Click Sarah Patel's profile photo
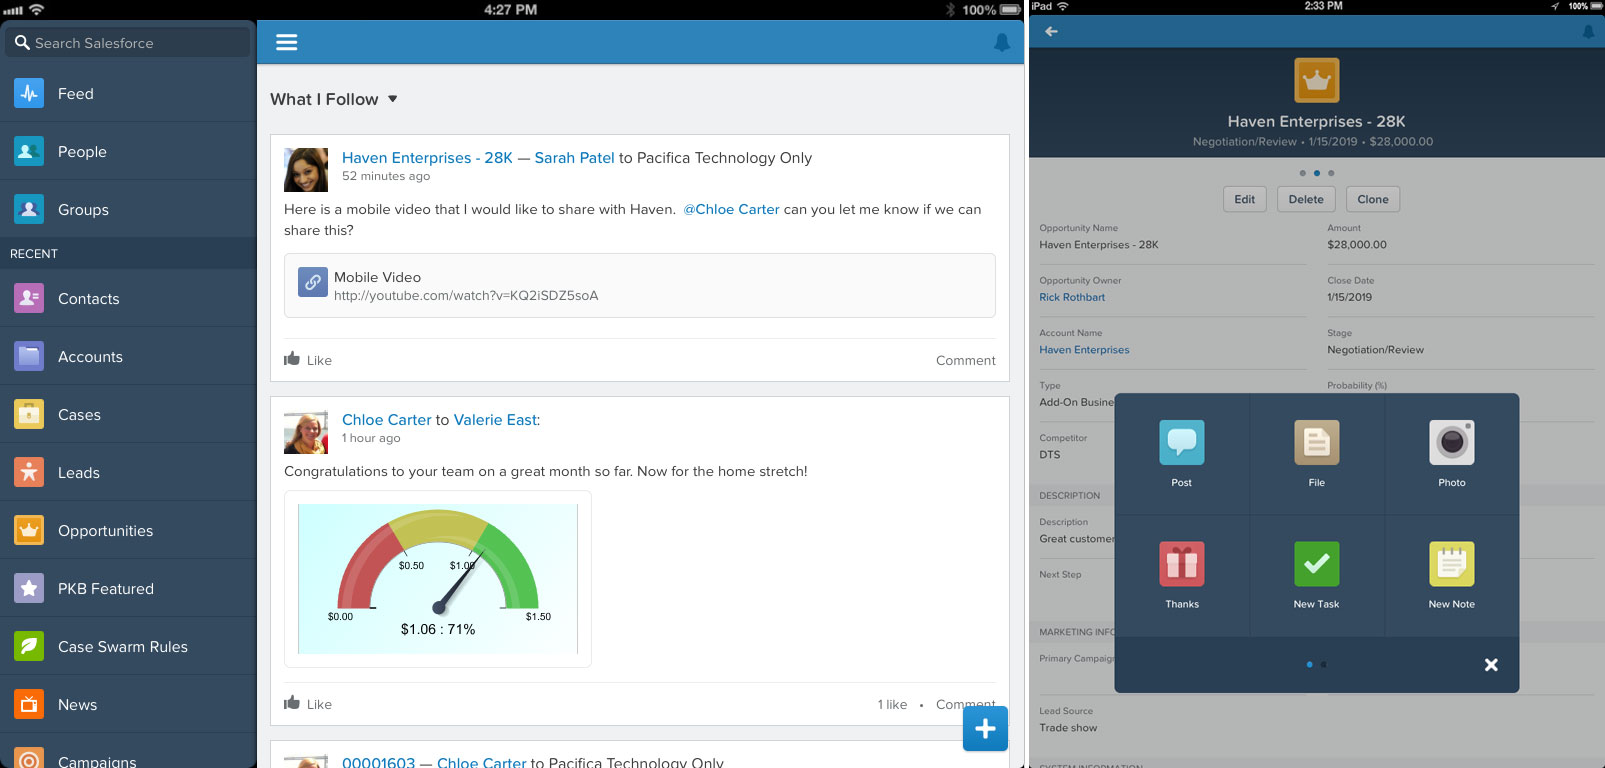Viewport: 1605px width, 768px height. click(306, 170)
